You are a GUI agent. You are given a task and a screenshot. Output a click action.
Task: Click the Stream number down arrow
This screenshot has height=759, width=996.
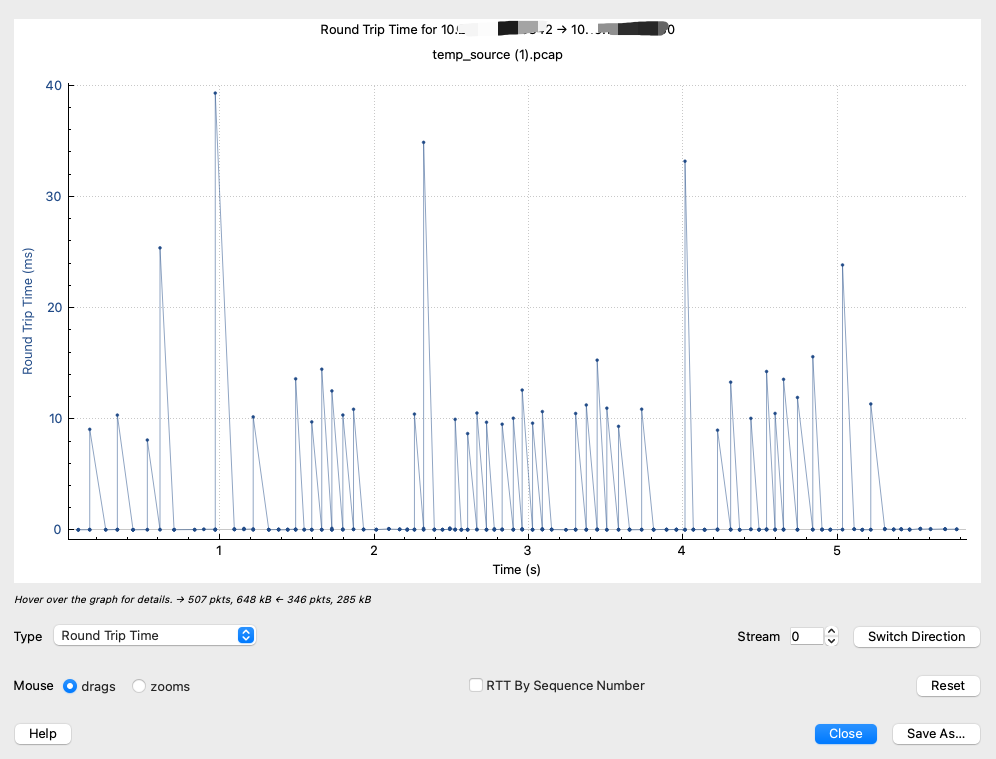831,641
